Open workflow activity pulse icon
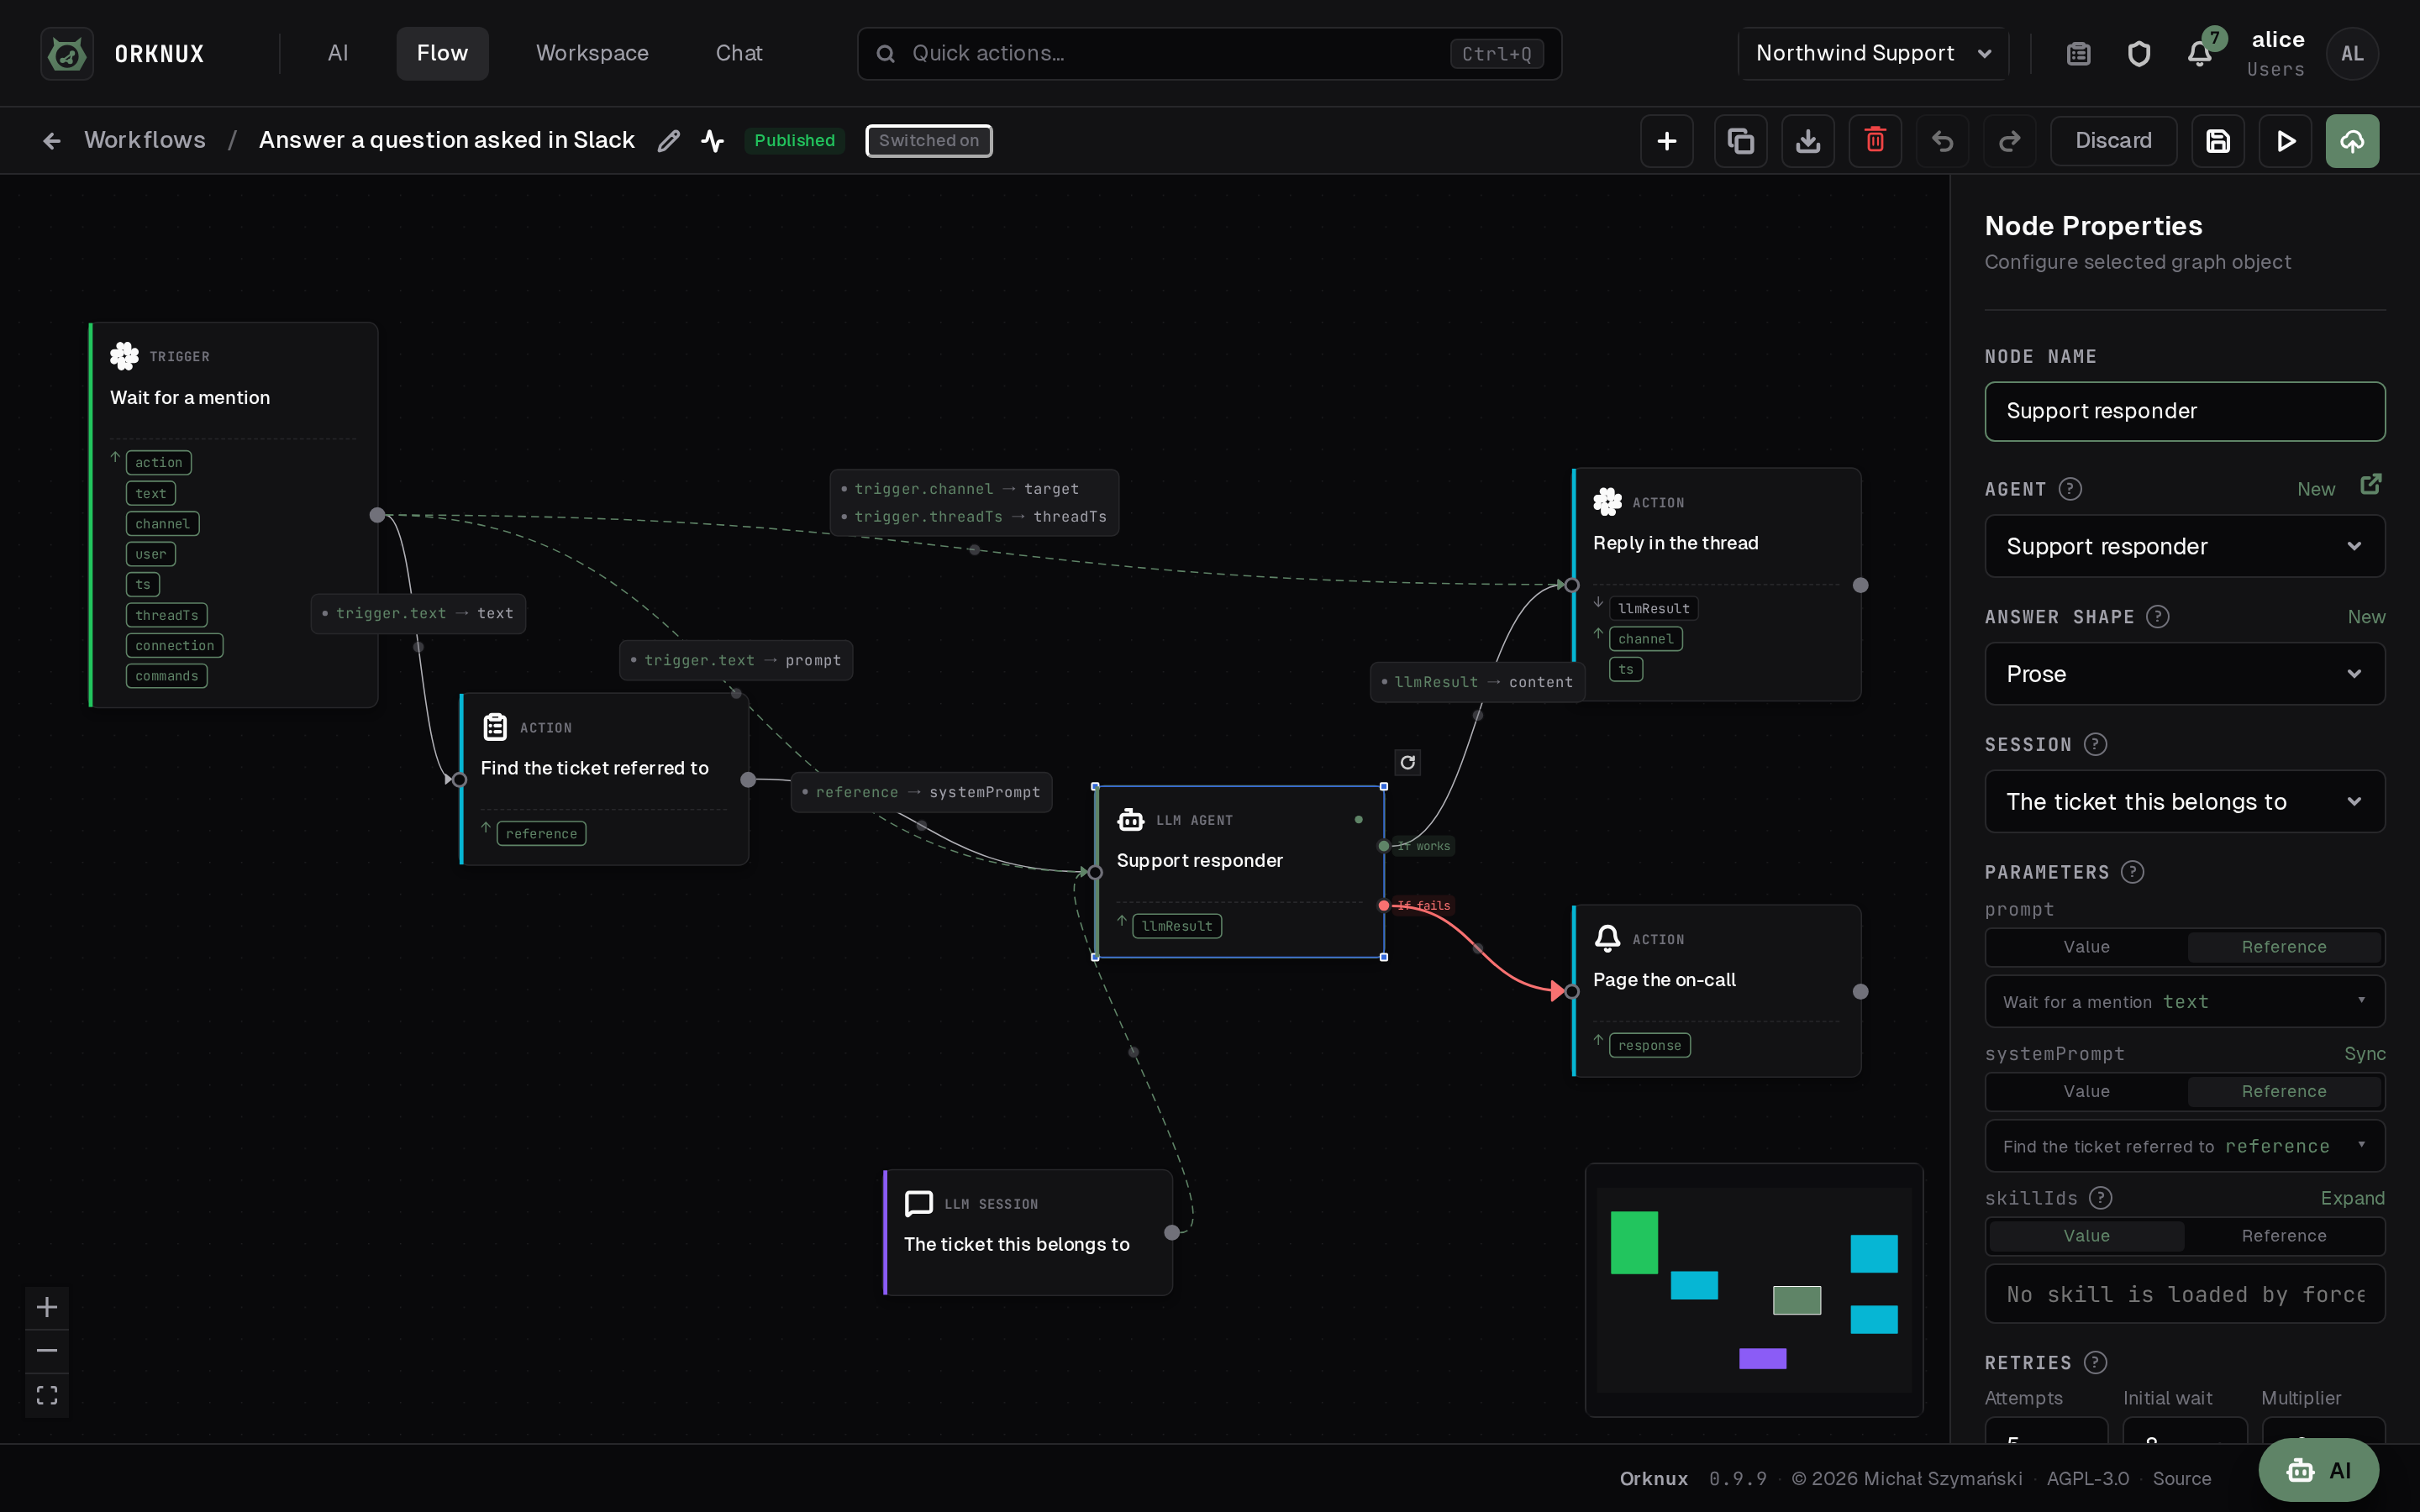This screenshot has width=2420, height=1512. [712, 141]
